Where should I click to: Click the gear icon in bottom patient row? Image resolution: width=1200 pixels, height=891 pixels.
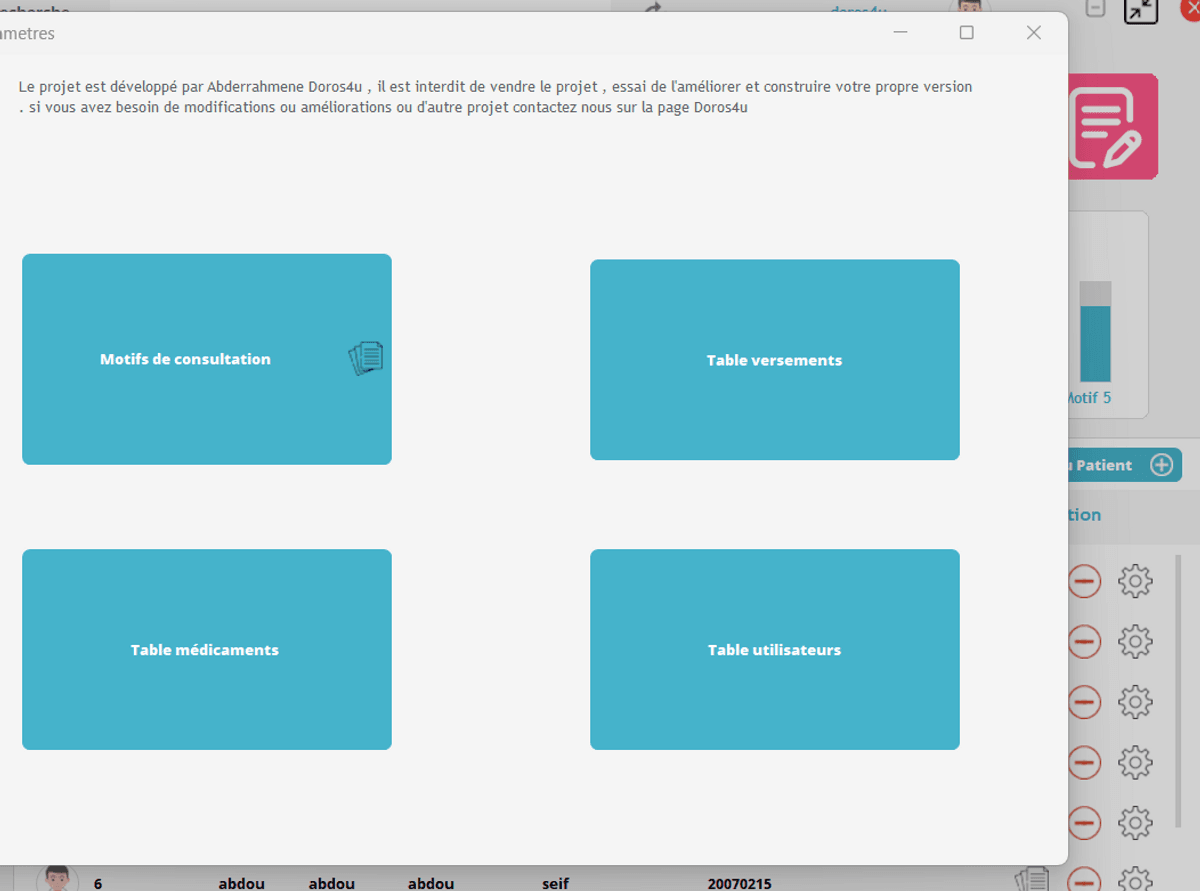[x=1135, y=879]
